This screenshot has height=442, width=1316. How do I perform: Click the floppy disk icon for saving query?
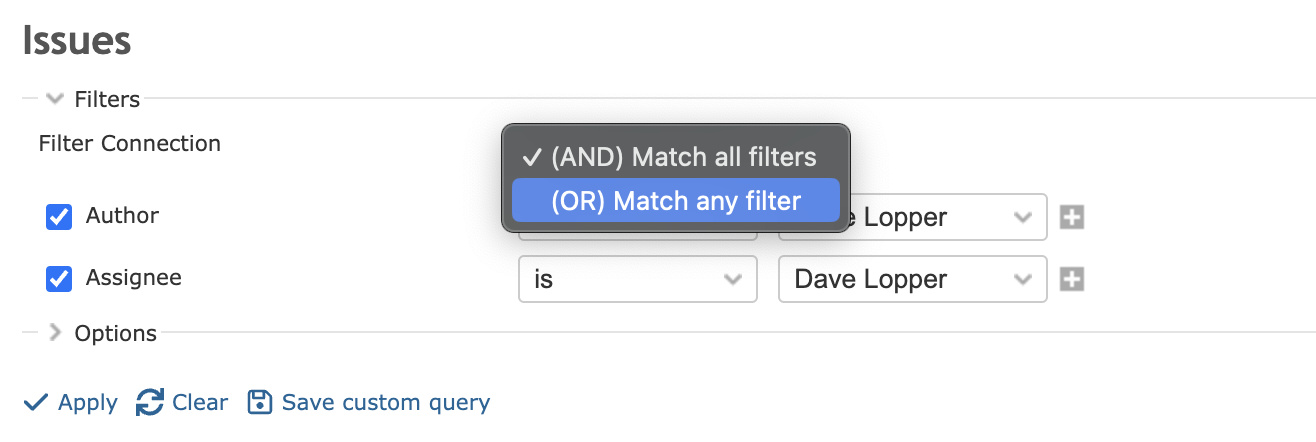tap(260, 403)
